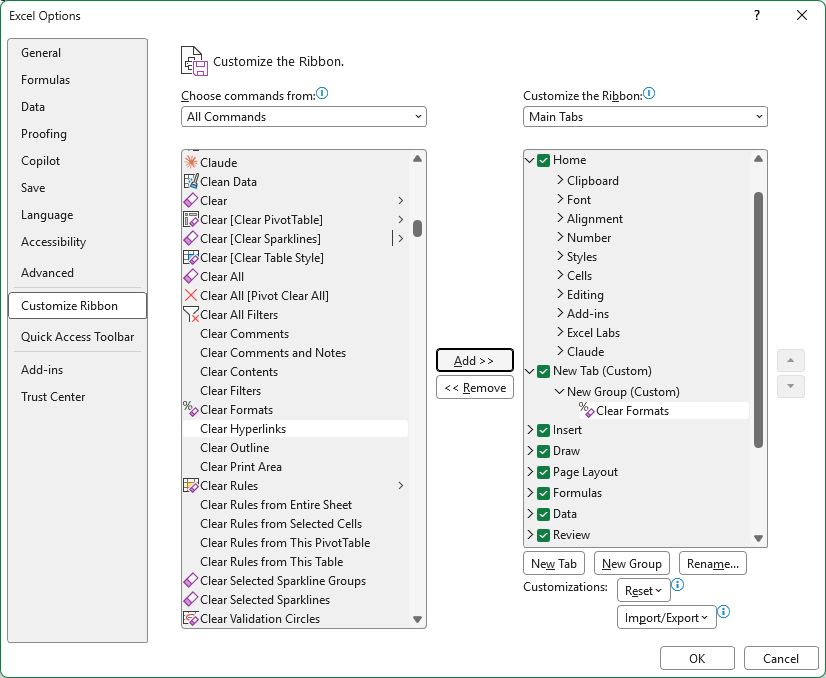Toggle the Review tab checkbox
This screenshot has height=678, width=826.
(544, 535)
